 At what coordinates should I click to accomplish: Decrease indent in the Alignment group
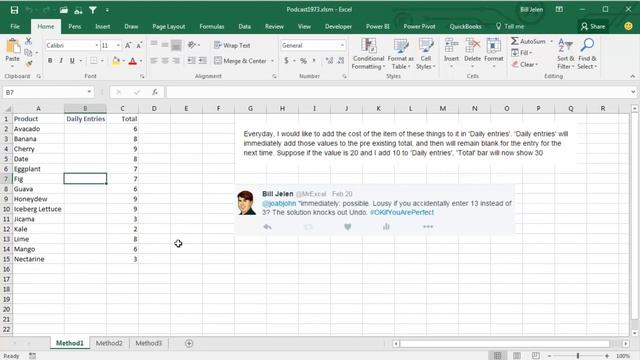coord(191,61)
